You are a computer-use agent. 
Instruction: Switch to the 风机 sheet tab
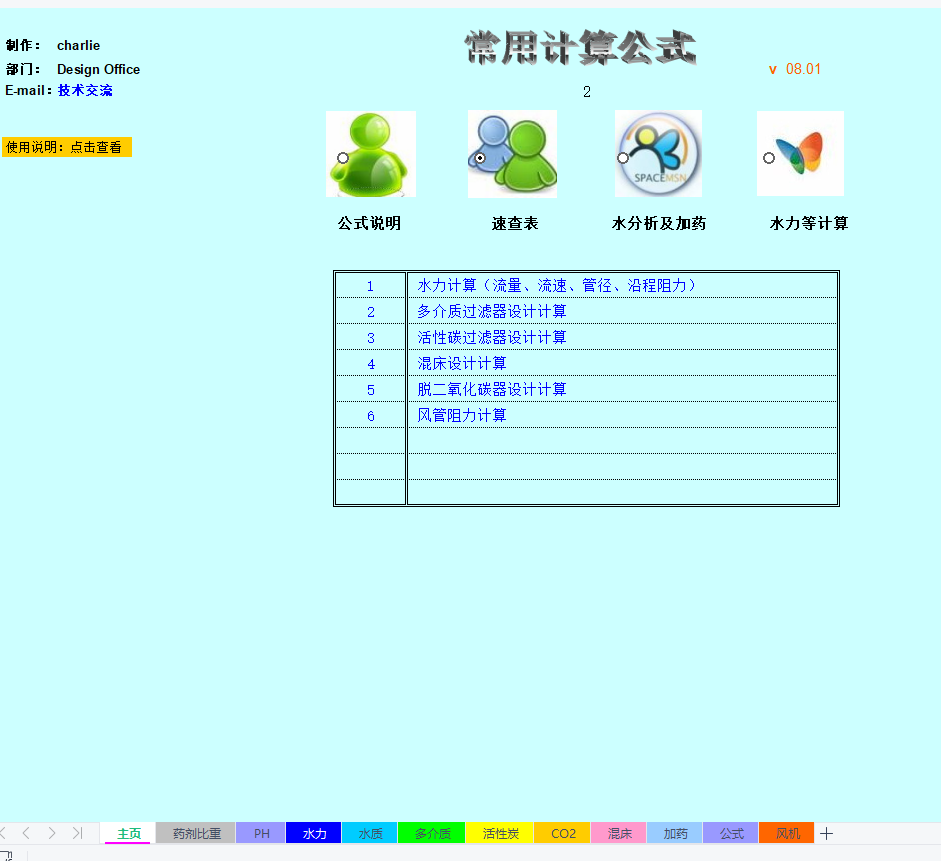point(787,833)
